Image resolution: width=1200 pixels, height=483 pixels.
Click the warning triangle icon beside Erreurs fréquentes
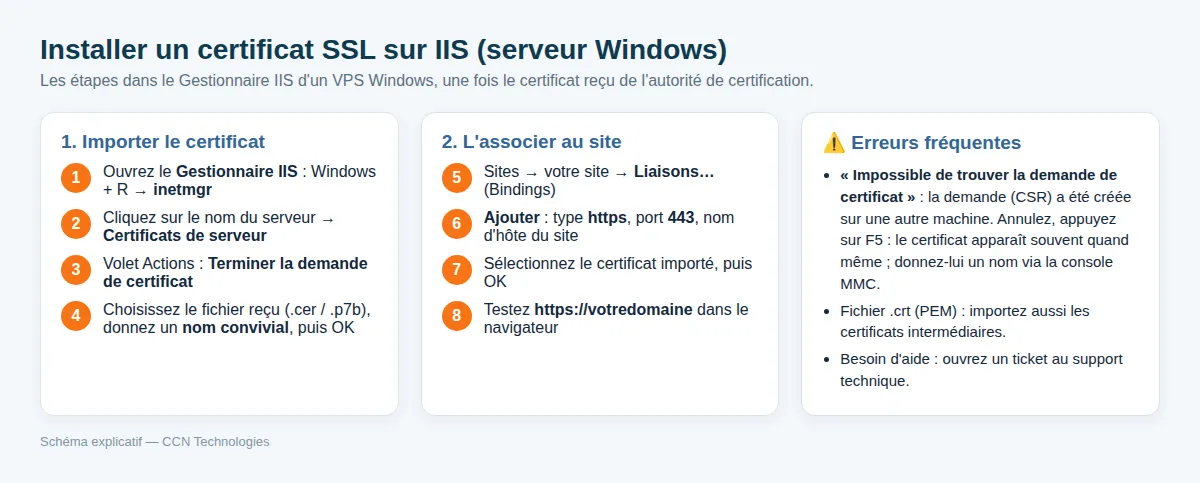click(834, 142)
